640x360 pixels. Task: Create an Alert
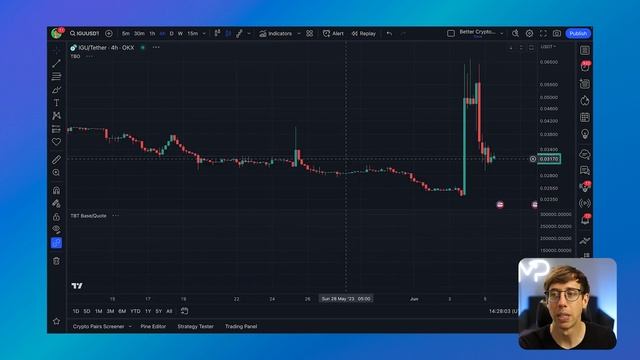pos(333,33)
